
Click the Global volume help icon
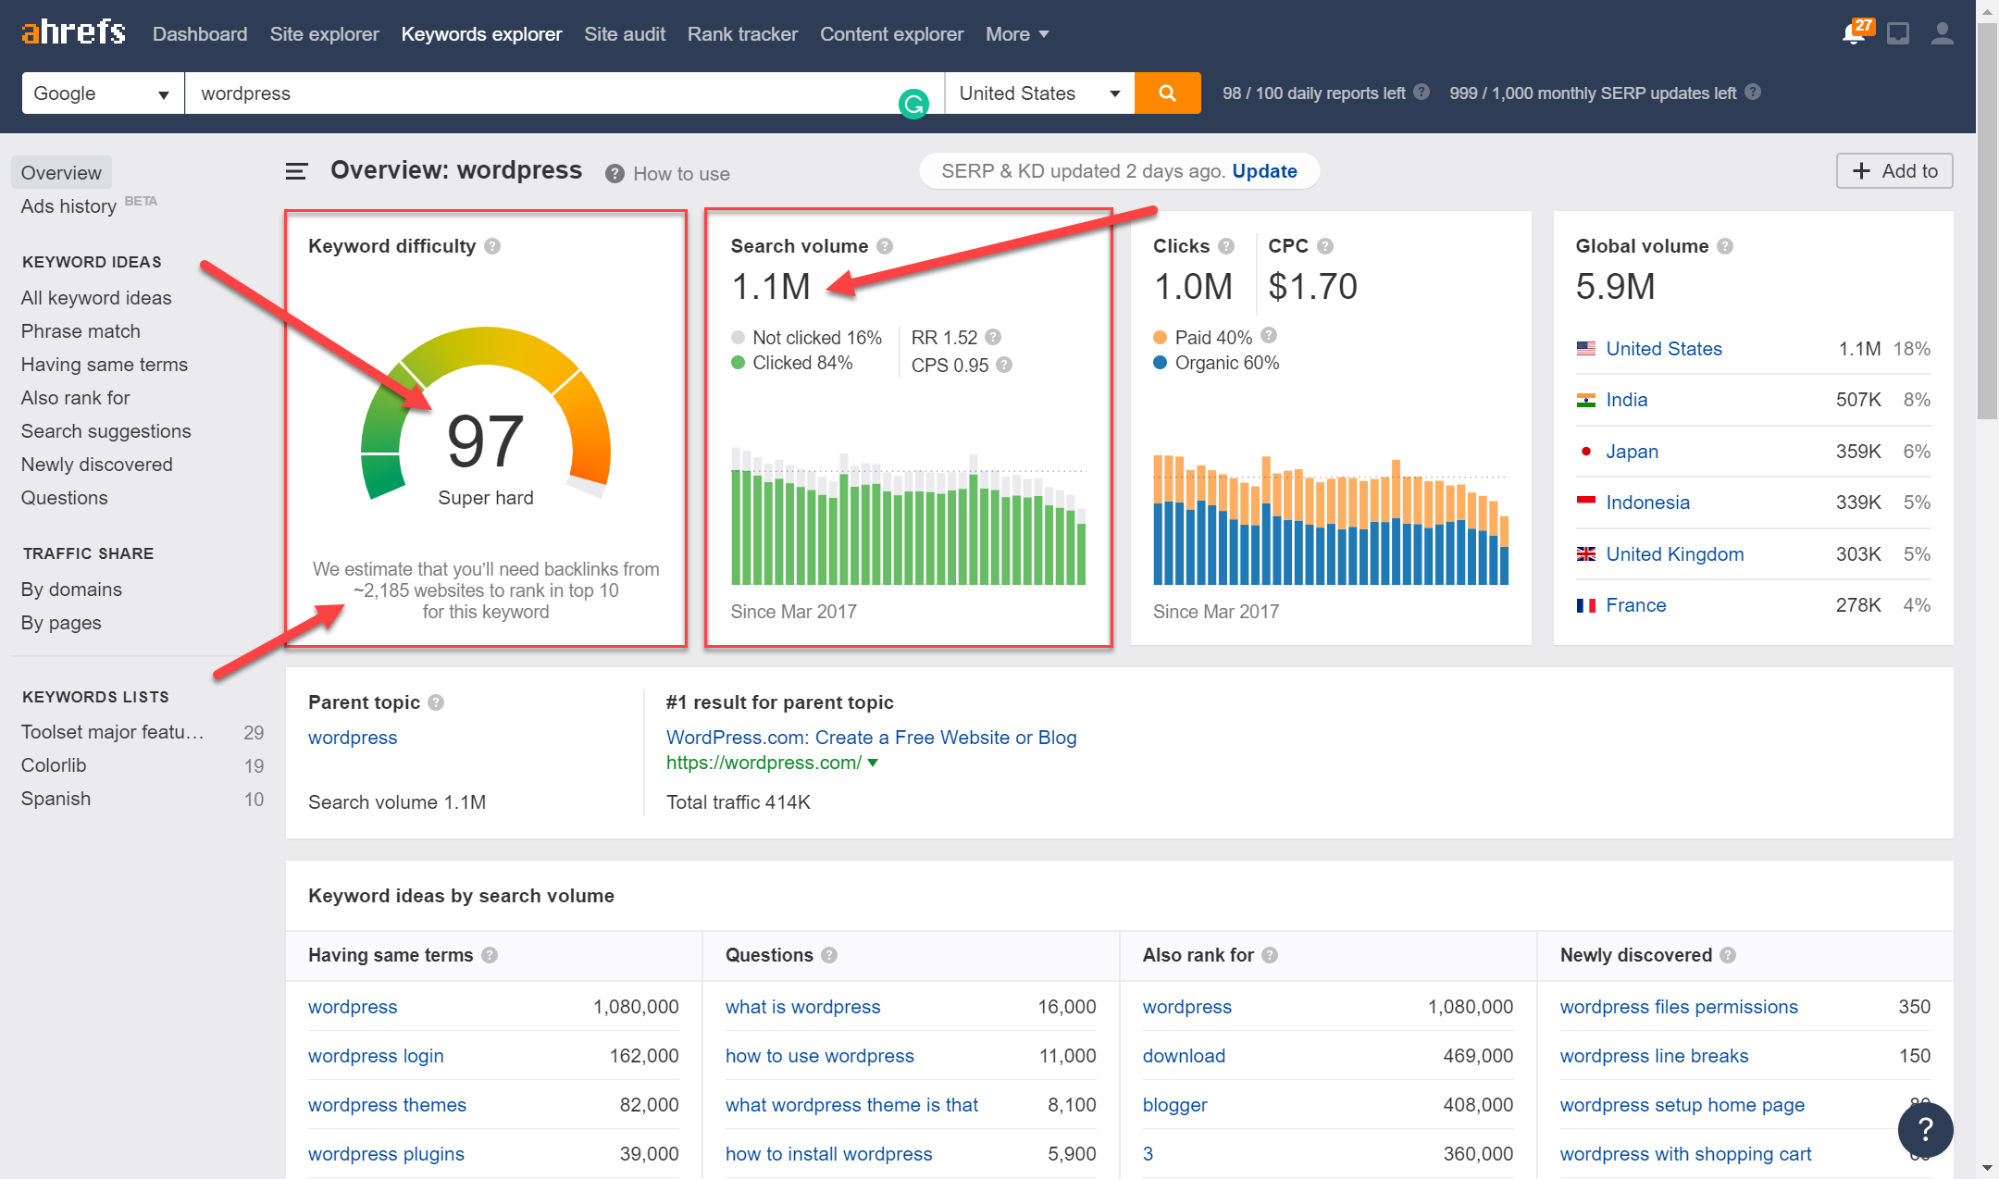(x=1725, y=246)
